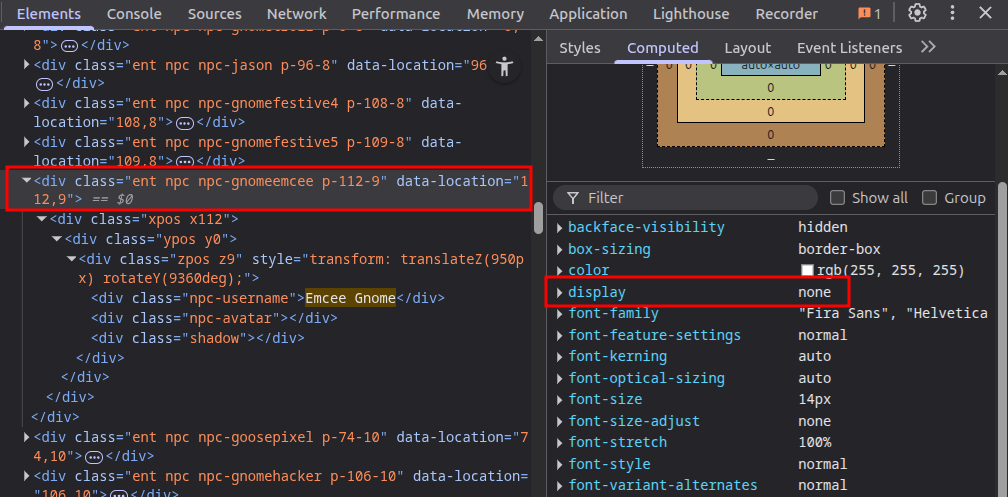
Task: Click the white color swatch
Action: [x=807, y=271]
